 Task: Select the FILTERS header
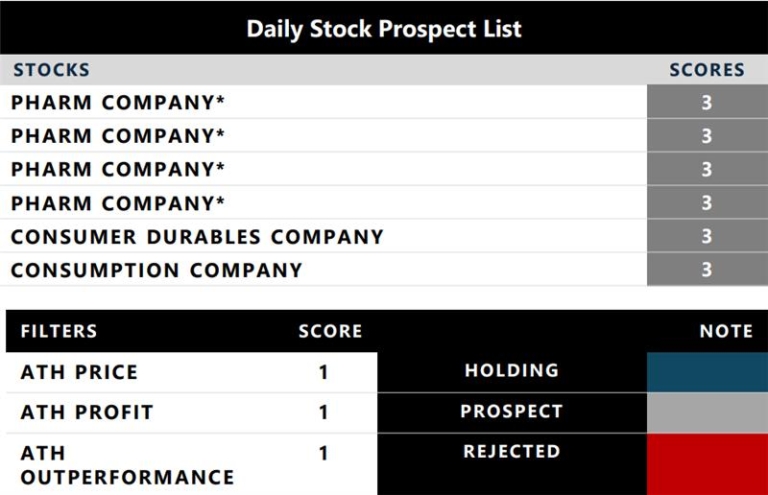tap(59, 331)
